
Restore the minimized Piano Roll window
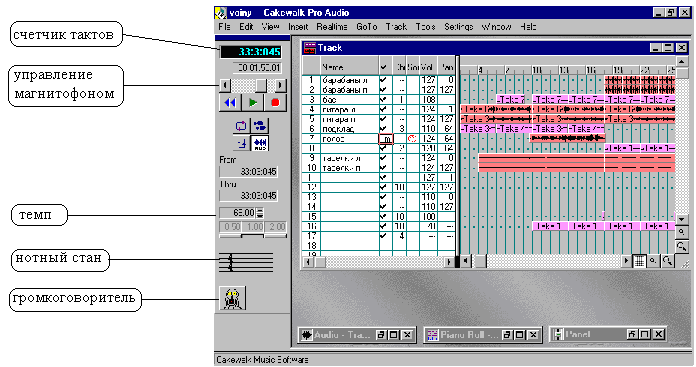[506, 335]
